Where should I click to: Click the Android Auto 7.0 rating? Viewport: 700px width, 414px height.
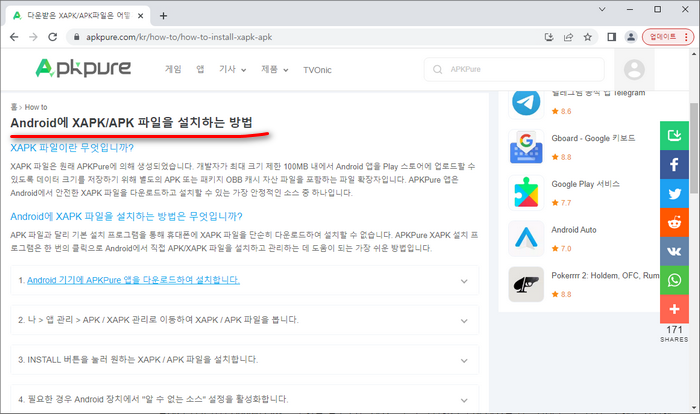[x=562, y=248]
